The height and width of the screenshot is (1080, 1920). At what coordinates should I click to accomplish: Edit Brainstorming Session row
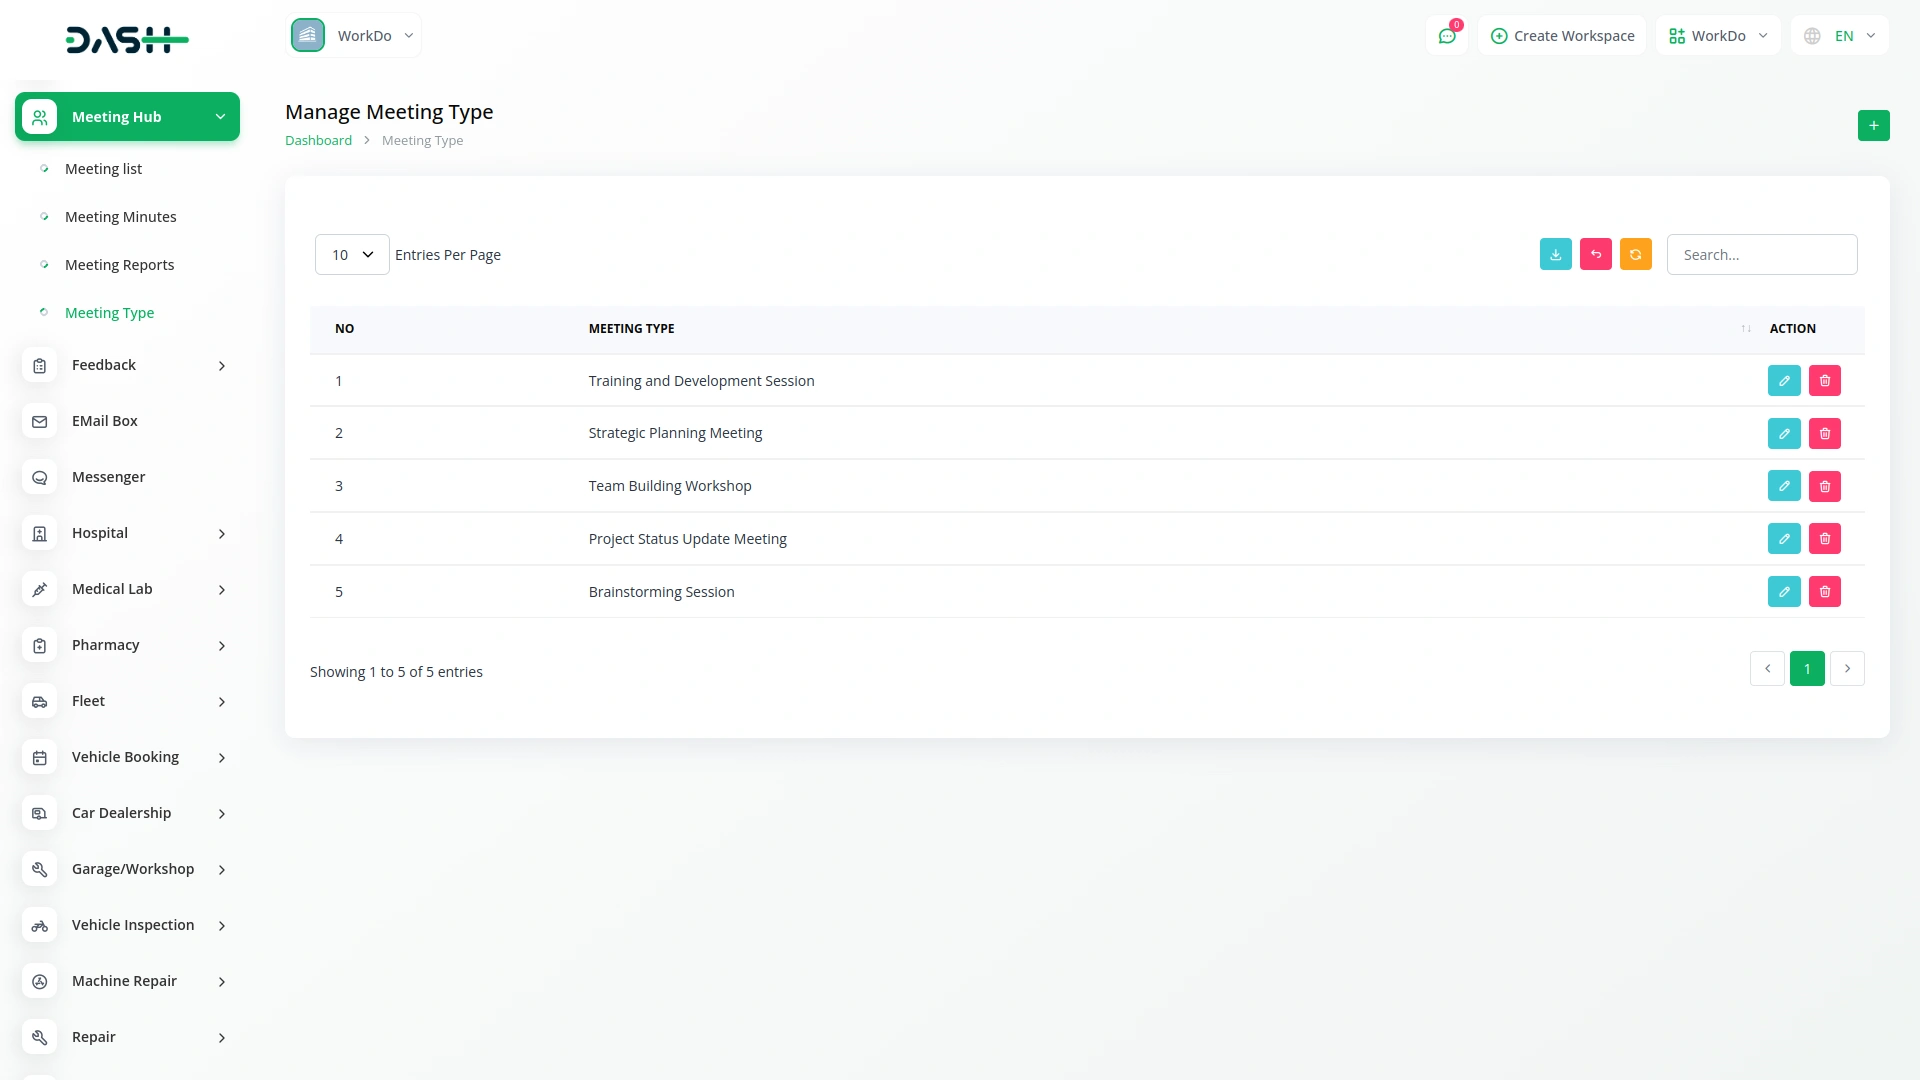click(x=1784, y=592)
